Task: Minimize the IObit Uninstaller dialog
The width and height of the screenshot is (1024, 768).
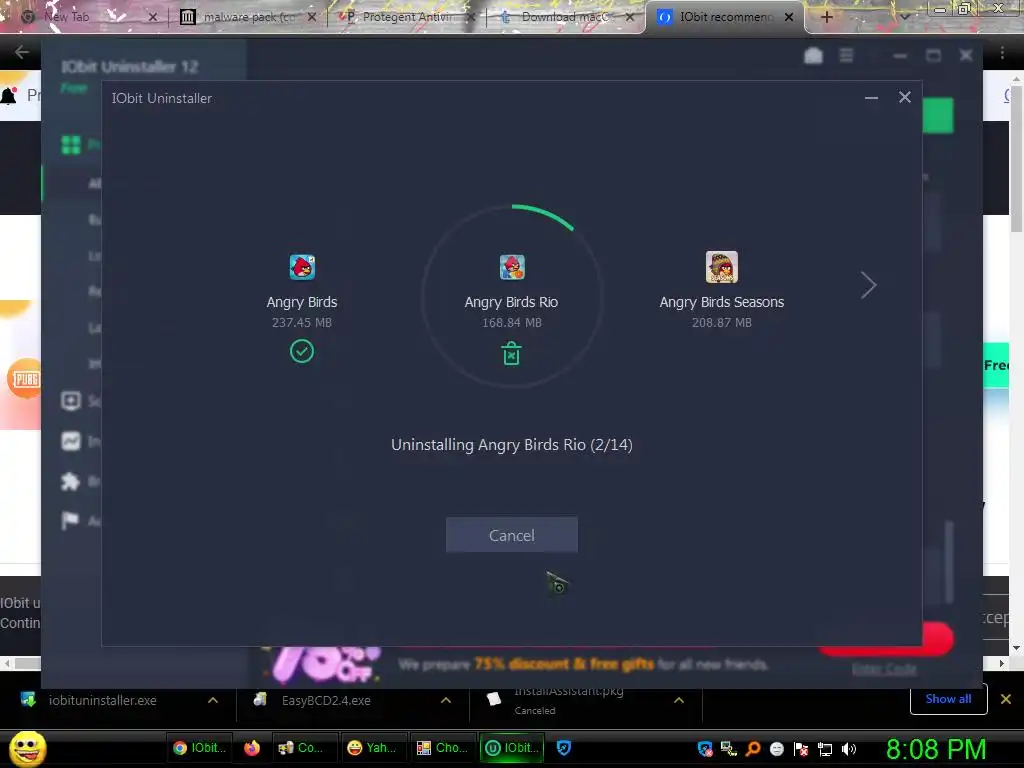Action: point(871,98)
